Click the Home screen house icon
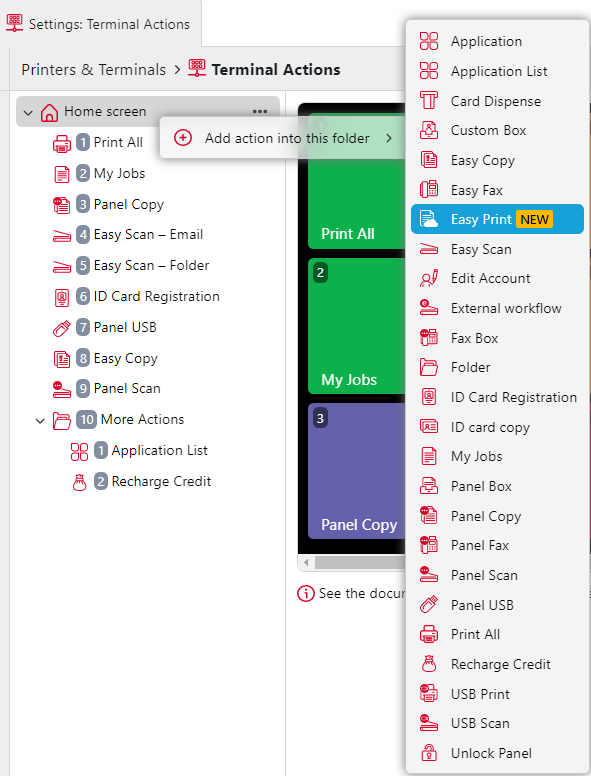Screen dimensions: 591x776 click(x=49, y=112)
